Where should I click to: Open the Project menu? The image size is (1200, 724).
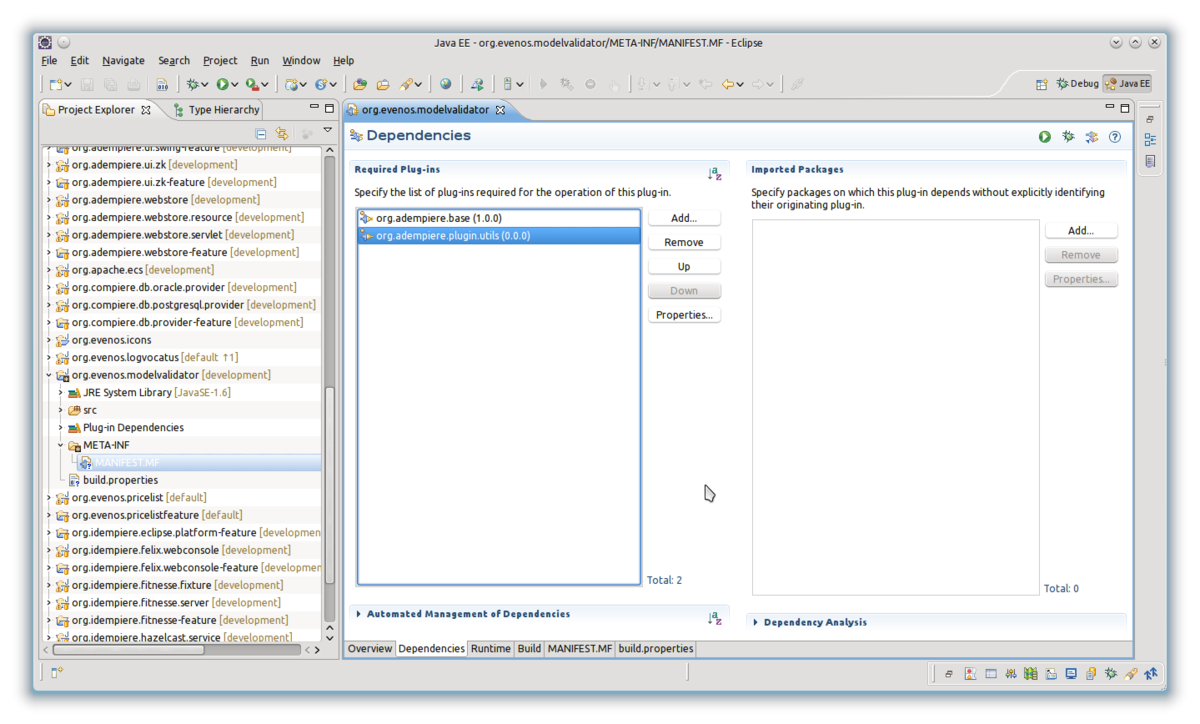click(x=220, y=60)
